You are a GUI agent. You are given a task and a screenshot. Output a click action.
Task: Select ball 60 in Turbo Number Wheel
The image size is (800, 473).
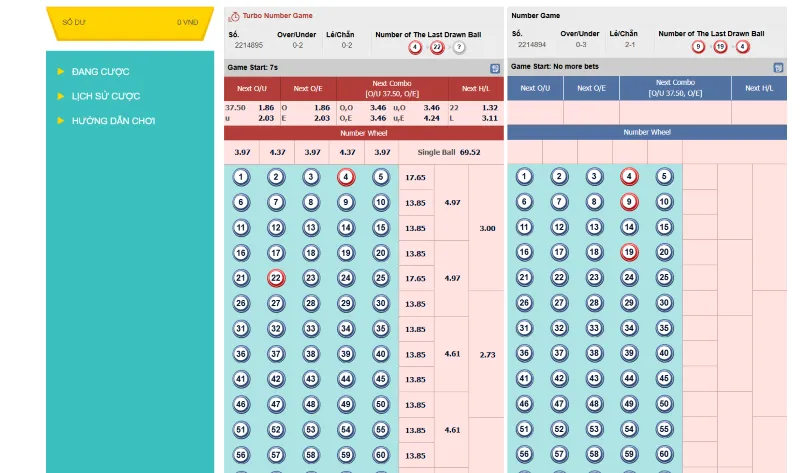tap(381, 455)
